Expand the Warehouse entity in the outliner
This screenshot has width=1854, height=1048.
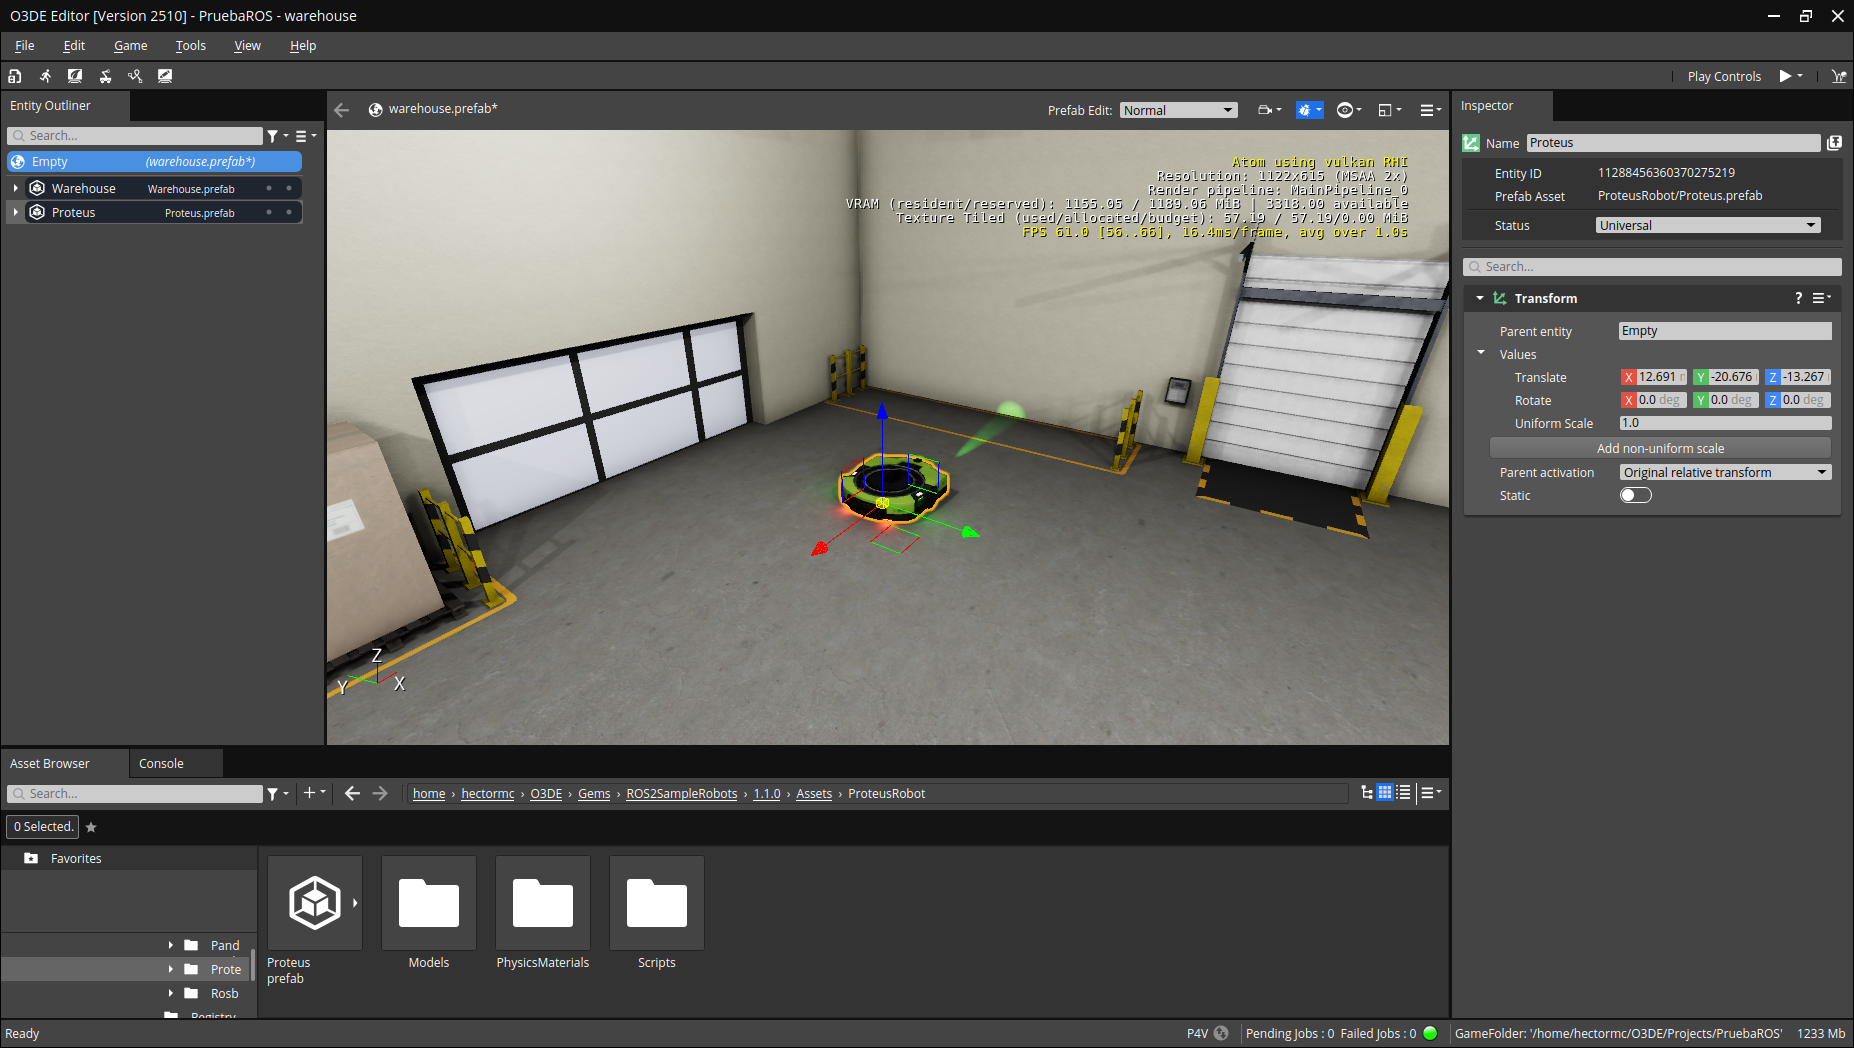(16, 188)
